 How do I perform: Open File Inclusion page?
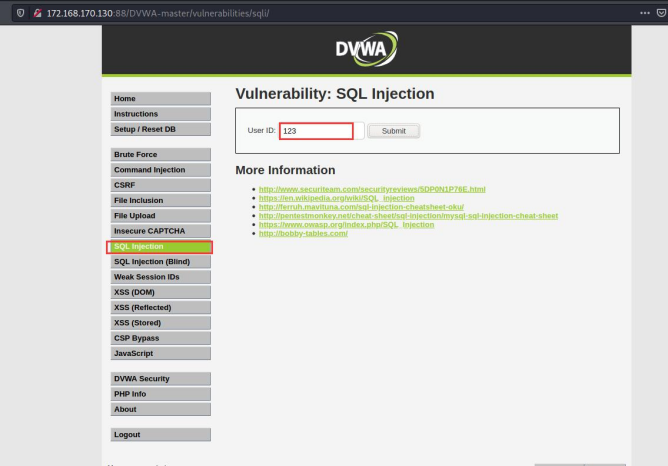click(x=161, y=200)
